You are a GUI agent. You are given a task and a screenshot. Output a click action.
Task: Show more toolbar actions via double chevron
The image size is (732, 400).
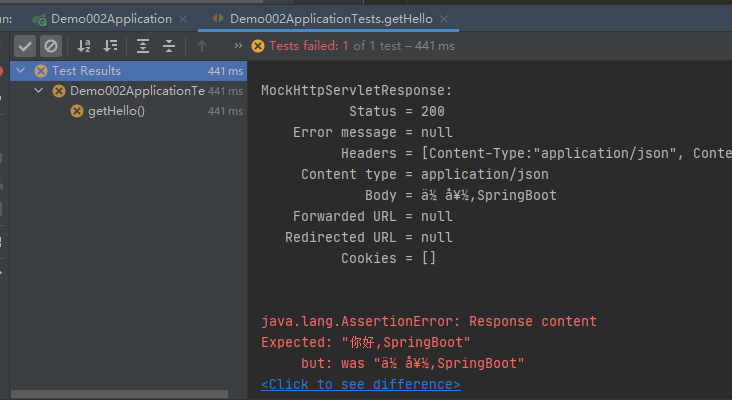coord(238,46)
